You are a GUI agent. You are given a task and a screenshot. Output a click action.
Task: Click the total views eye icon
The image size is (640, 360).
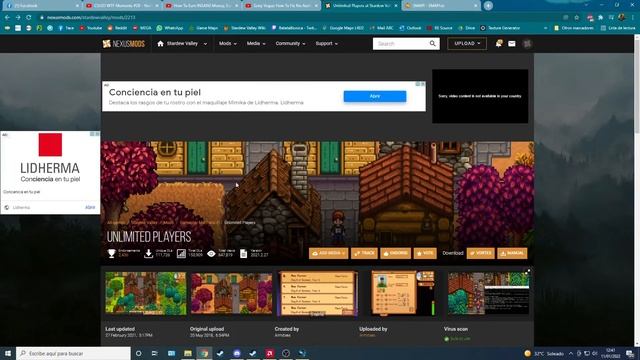click(x=211, y=253)
